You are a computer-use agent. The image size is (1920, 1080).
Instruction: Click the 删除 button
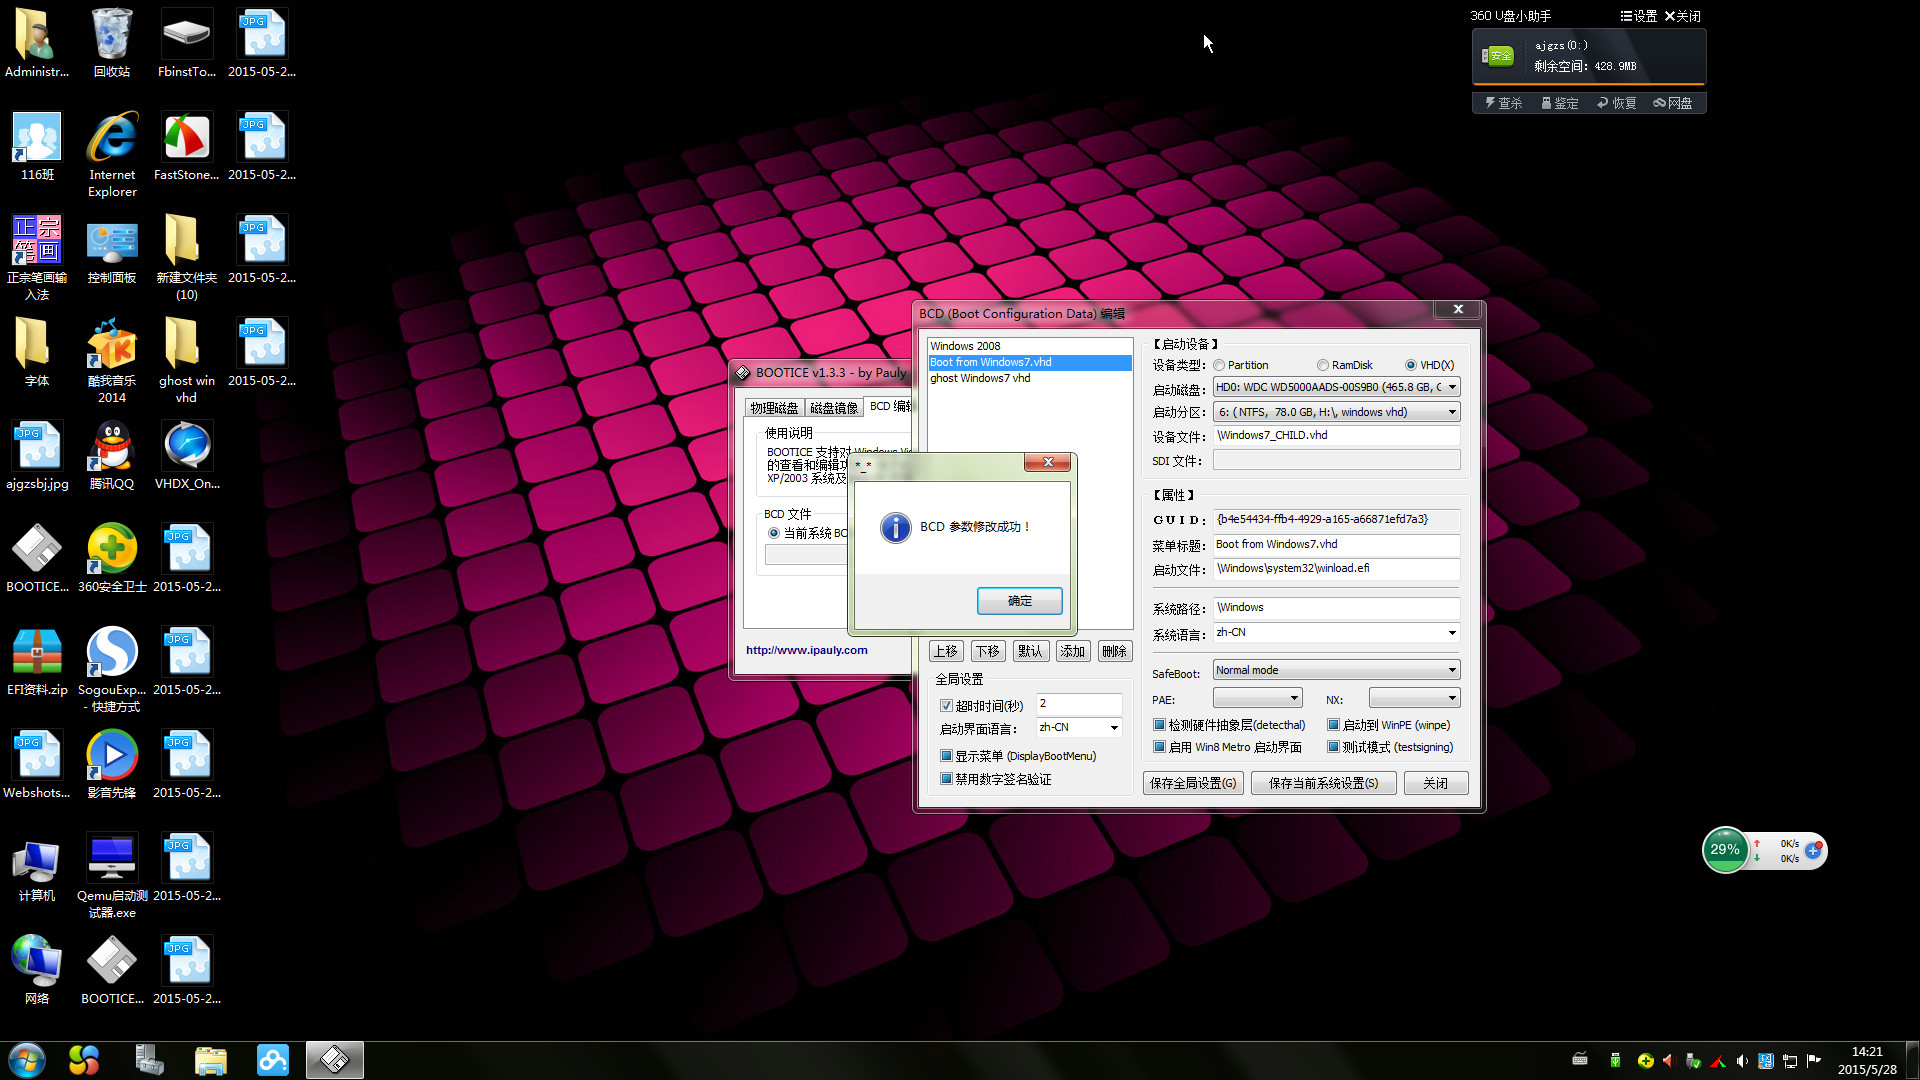click(x=1114, y=651)
